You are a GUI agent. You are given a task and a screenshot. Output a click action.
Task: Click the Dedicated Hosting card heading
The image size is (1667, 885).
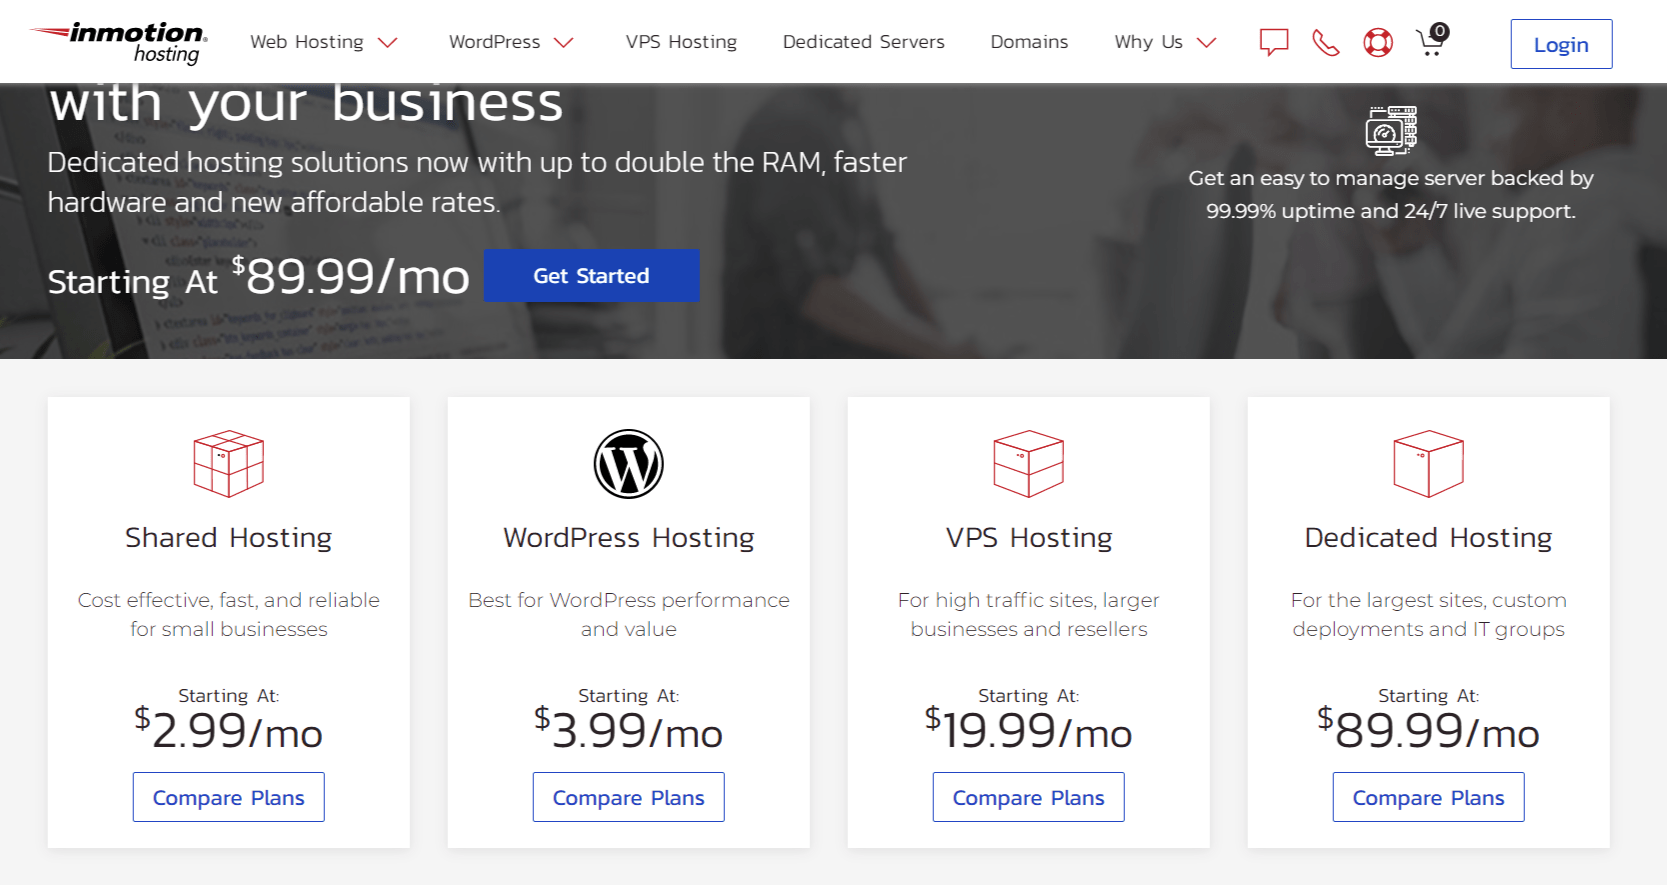pyautogui.click(x=1428, y=538)
